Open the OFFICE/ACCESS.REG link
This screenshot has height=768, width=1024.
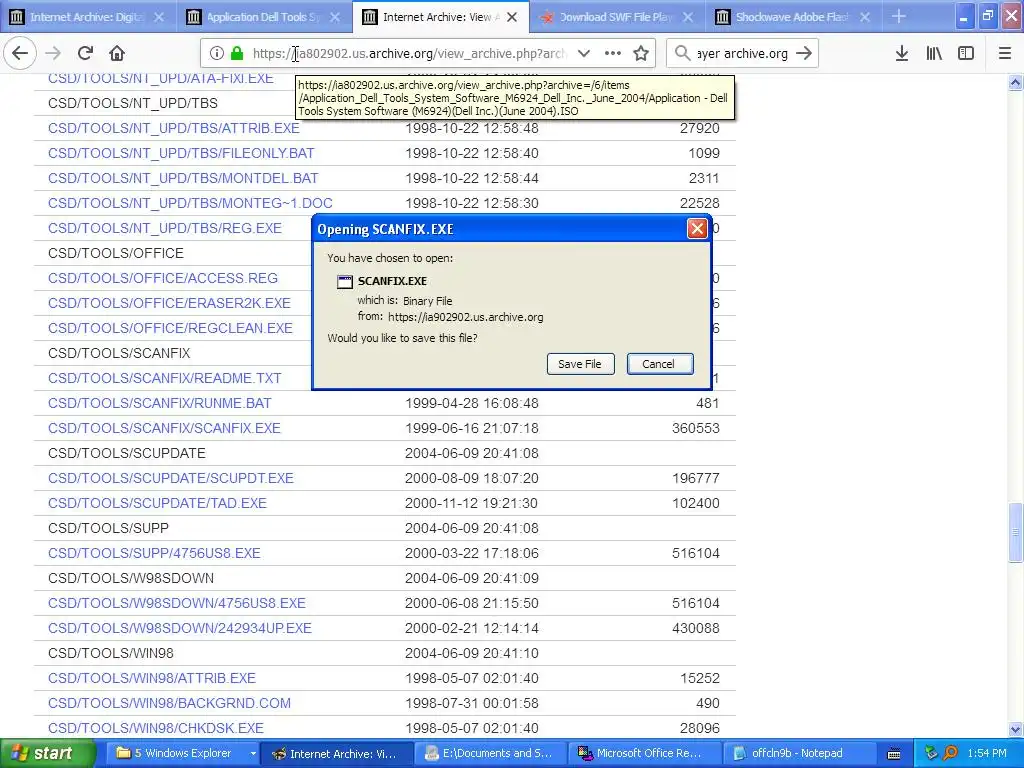[163, 278]
